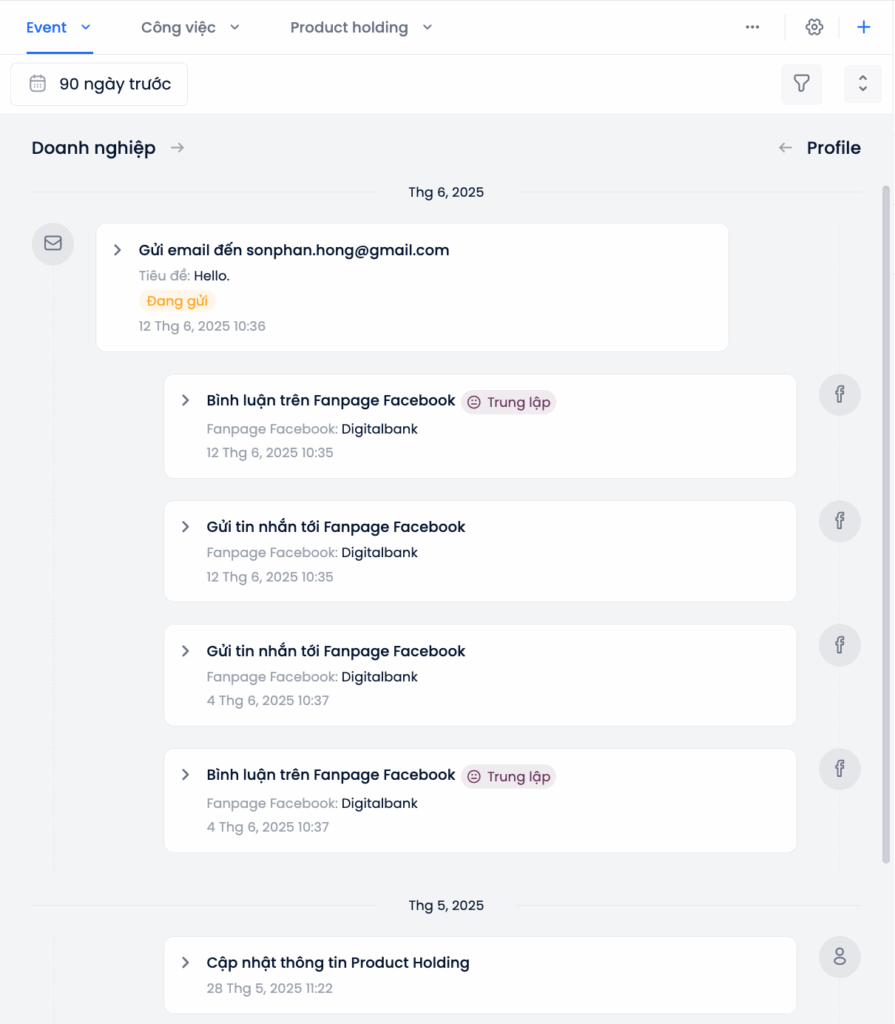Screen dimensions: 895x1024
Task: Expand the Cập nhật thông tin Product Holding event
Action: click(x=186, y=963)
